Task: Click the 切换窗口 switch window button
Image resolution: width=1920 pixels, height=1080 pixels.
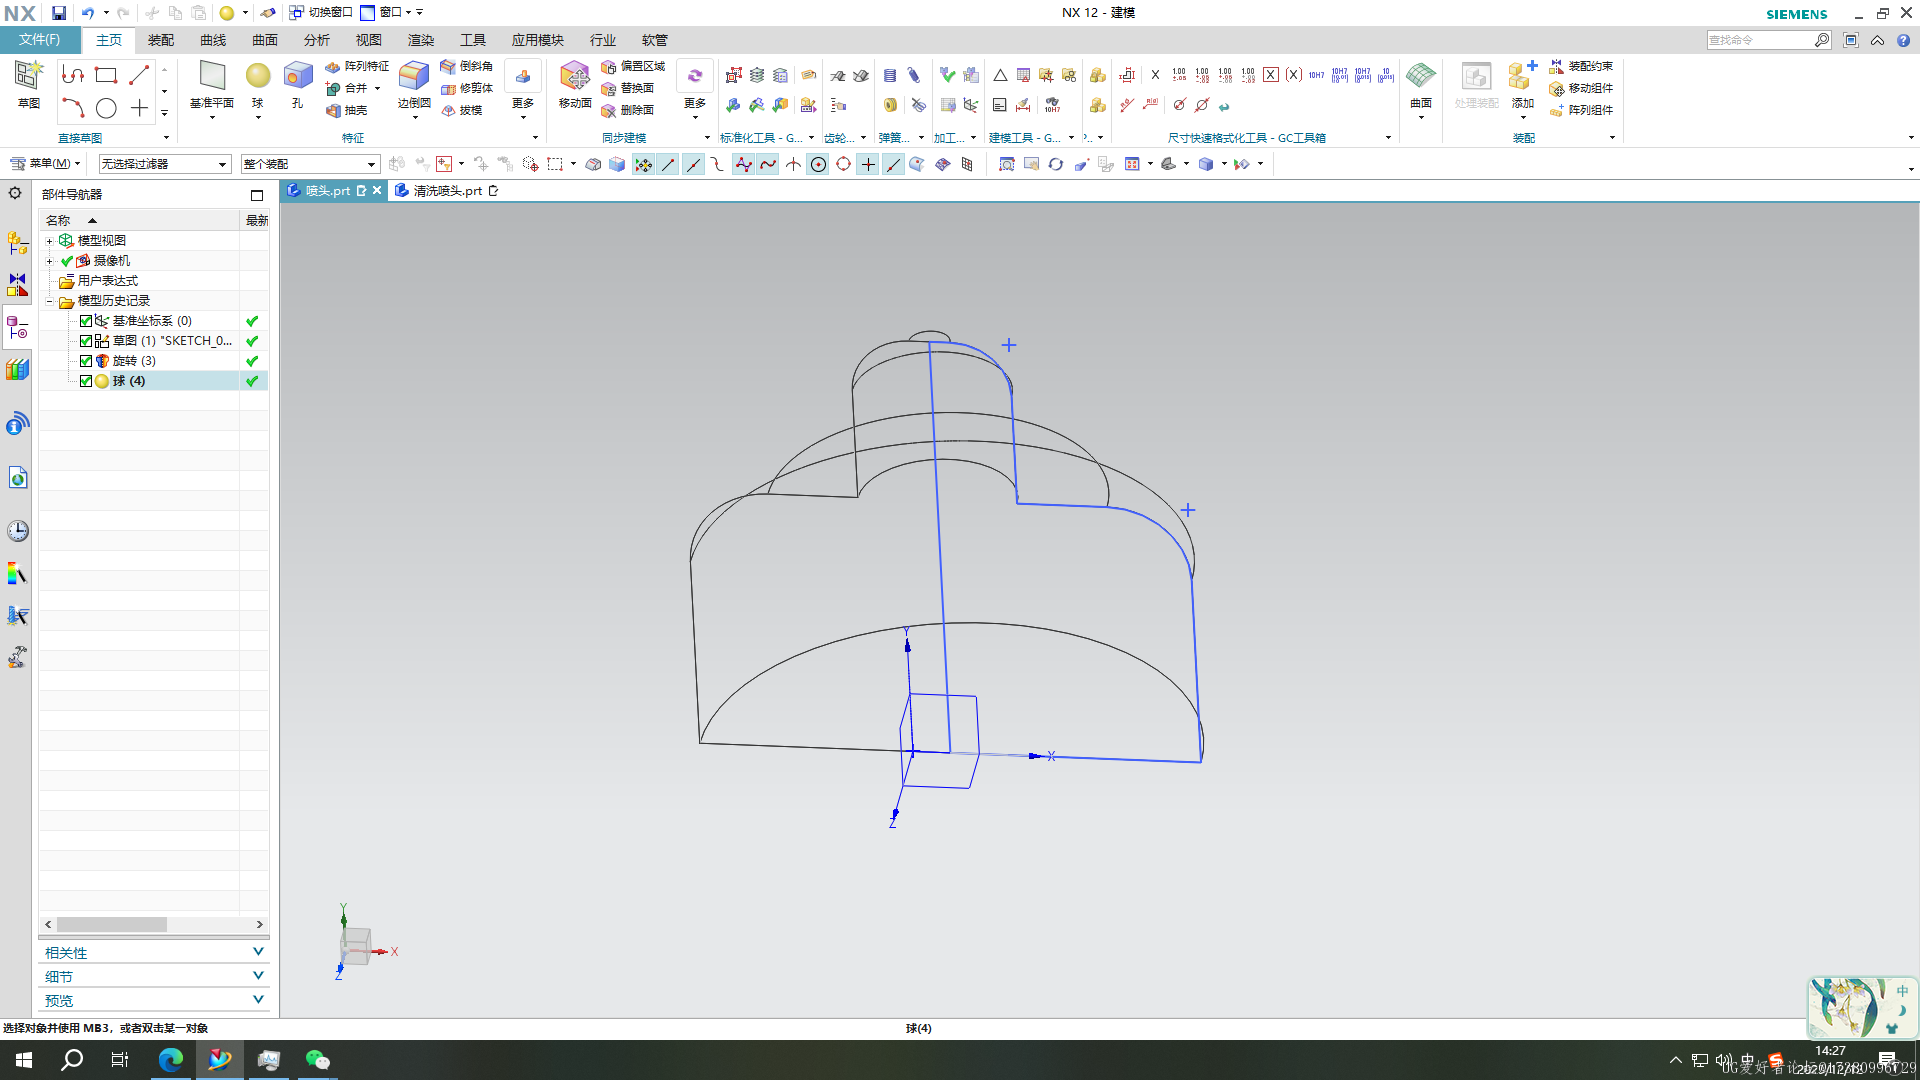Action: point(321,12)
